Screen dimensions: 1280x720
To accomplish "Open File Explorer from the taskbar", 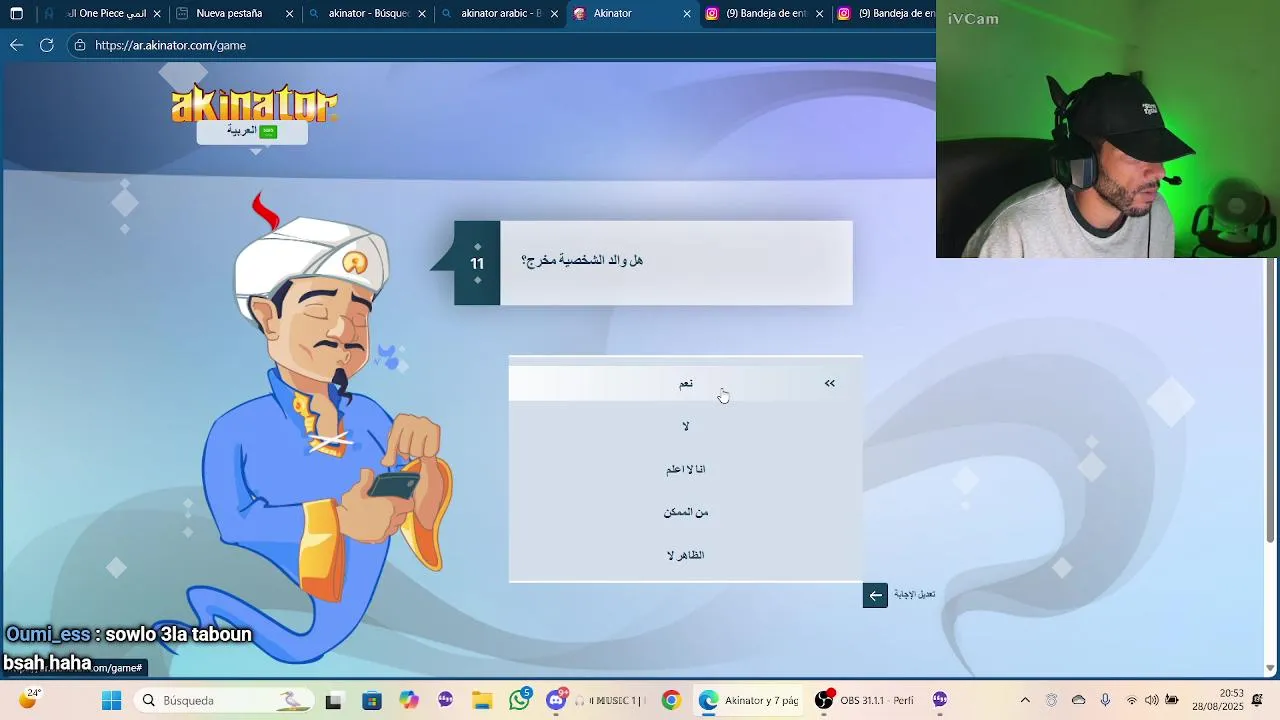I will [482, 700].
